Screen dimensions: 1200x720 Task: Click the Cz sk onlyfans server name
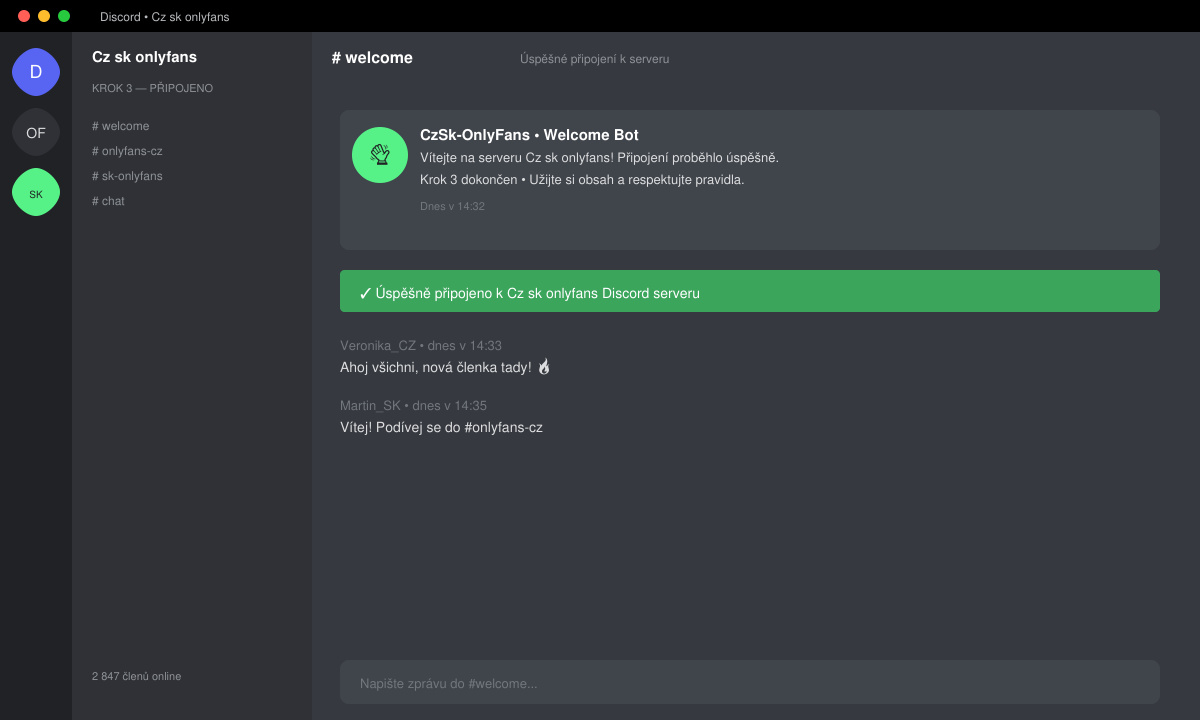pos(144,57)
